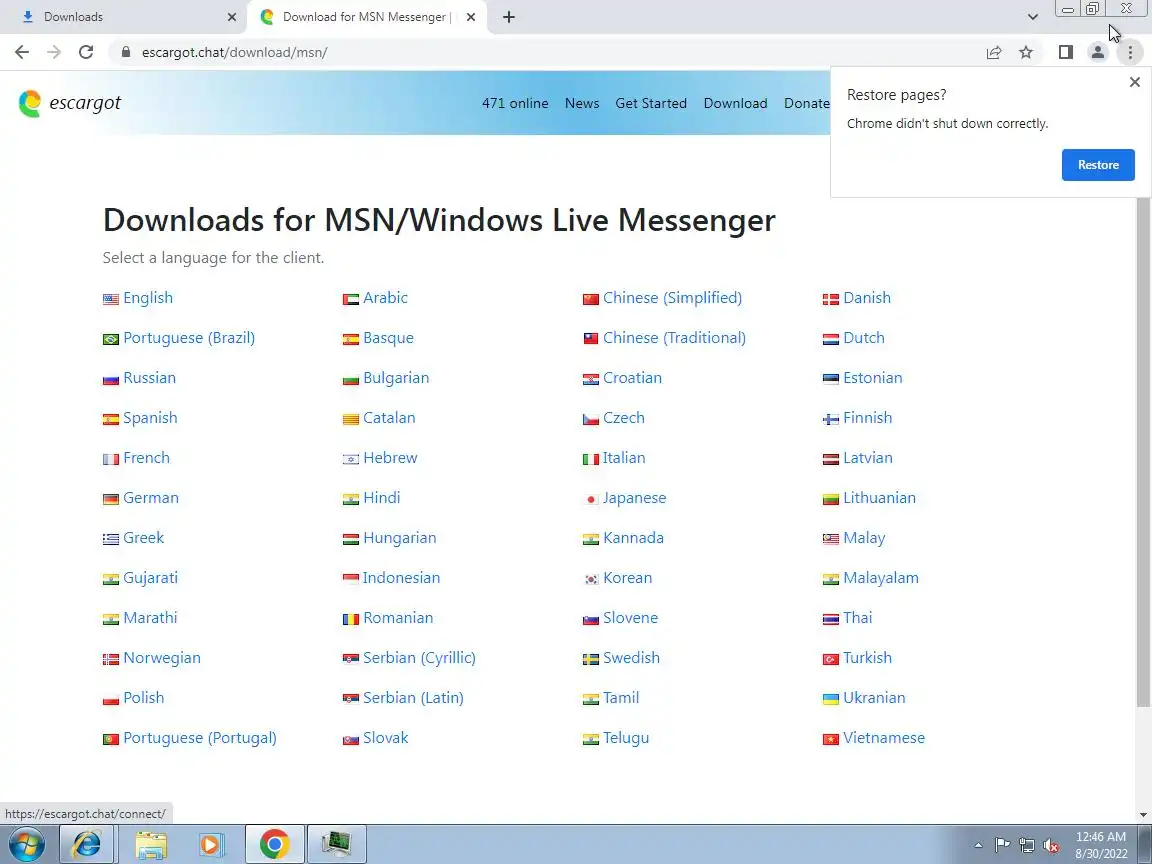Click the padlock site info icon
This screenshot has width=1152, height=864.
click(126, 52)
